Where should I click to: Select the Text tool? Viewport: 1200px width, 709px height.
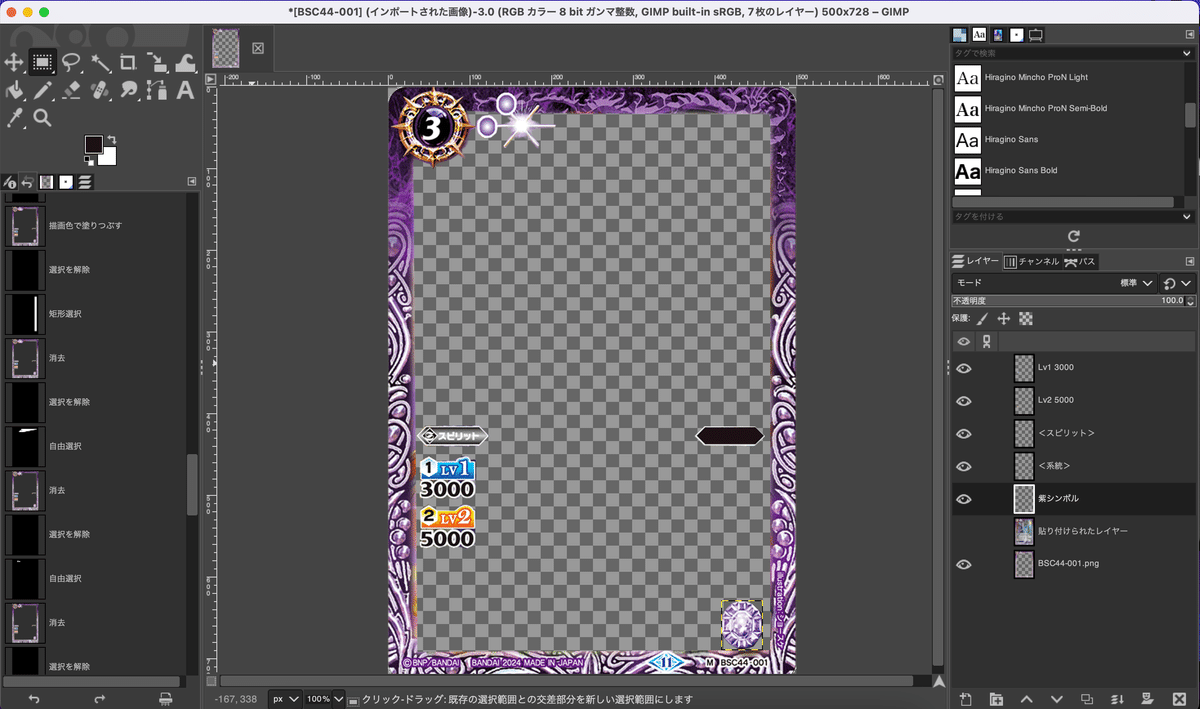tap(185, 90)
